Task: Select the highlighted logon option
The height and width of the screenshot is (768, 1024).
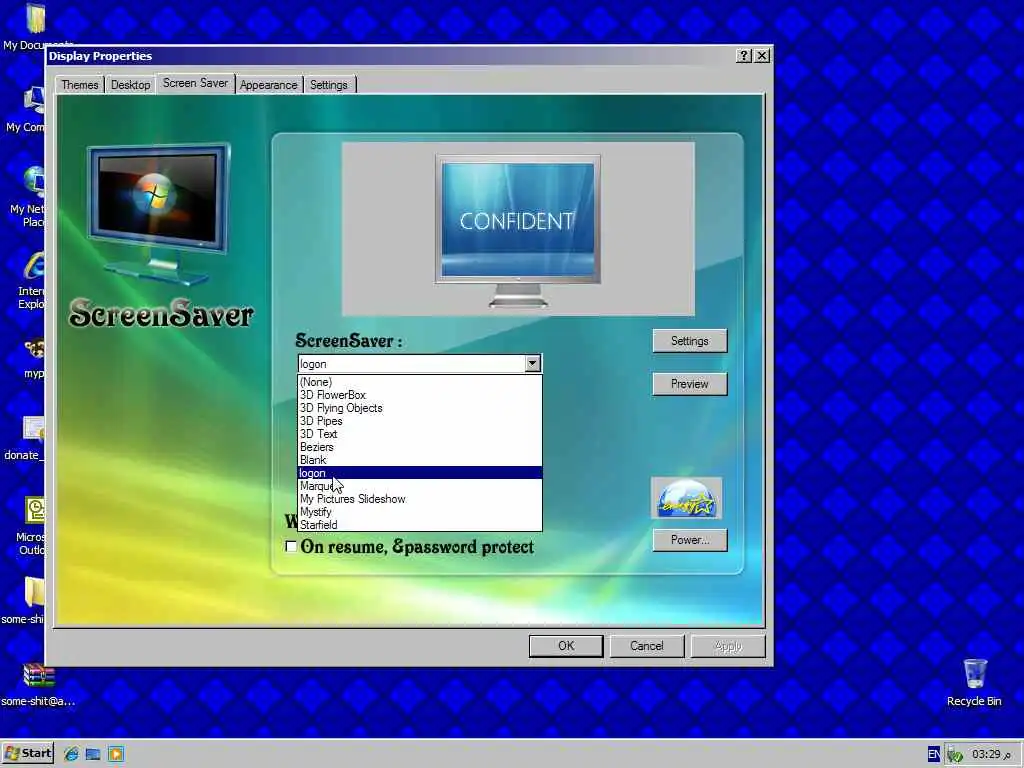Action: pos(419,473)
